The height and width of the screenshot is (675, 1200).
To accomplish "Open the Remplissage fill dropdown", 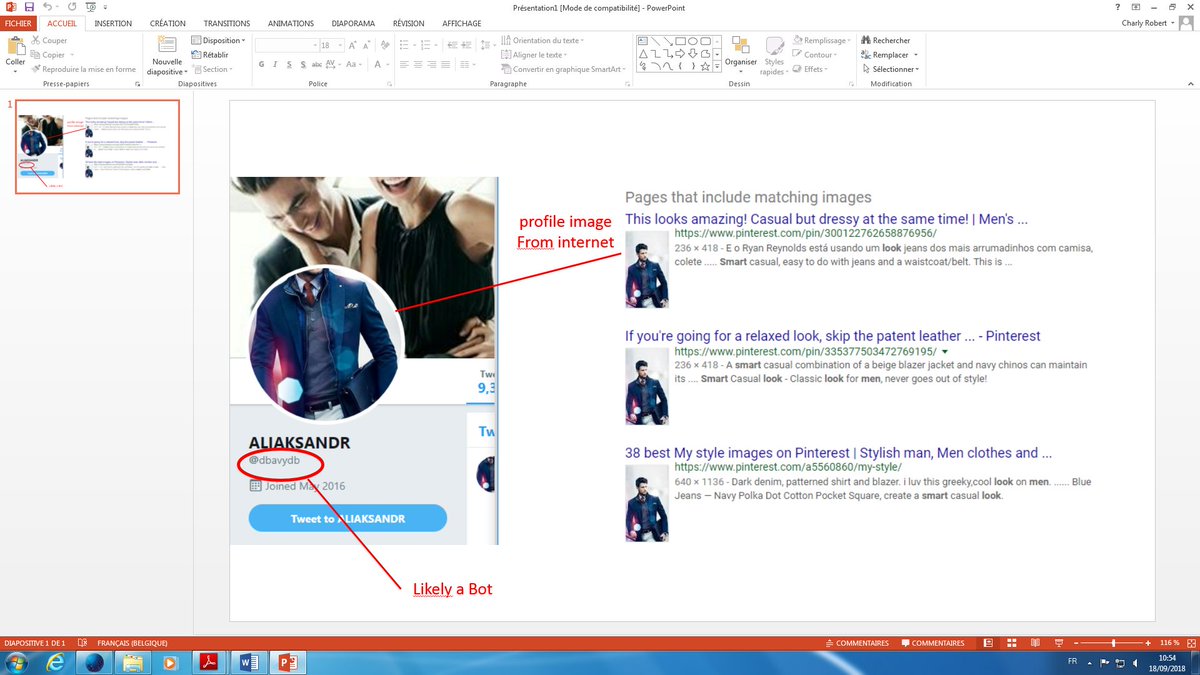I will (821, 41).
